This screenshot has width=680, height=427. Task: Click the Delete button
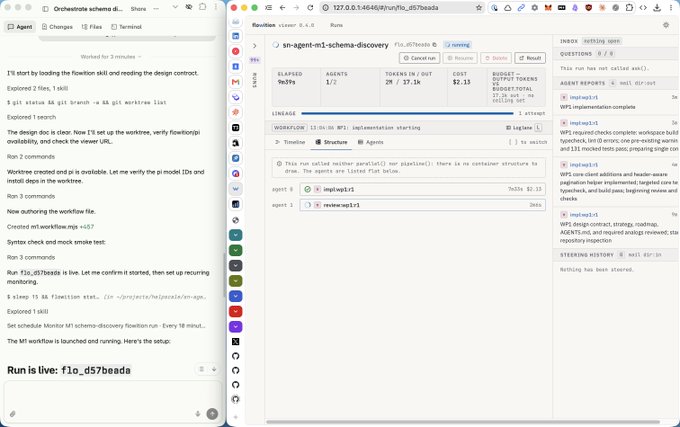tap(496, 58)
